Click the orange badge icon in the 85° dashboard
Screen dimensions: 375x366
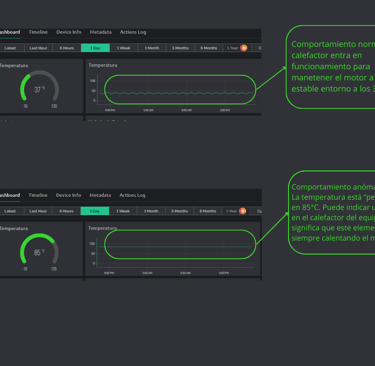click(x=243, y=211)
